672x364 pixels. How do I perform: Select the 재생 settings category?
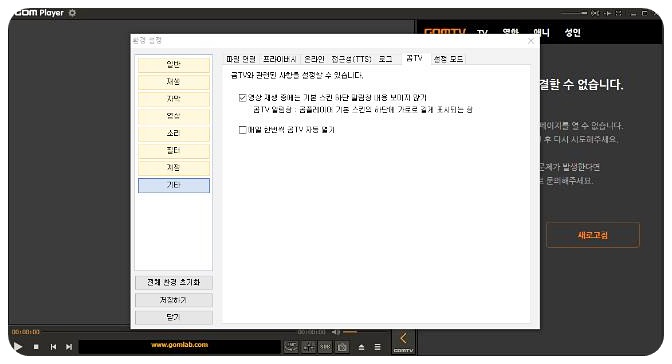tap(174, 82)
